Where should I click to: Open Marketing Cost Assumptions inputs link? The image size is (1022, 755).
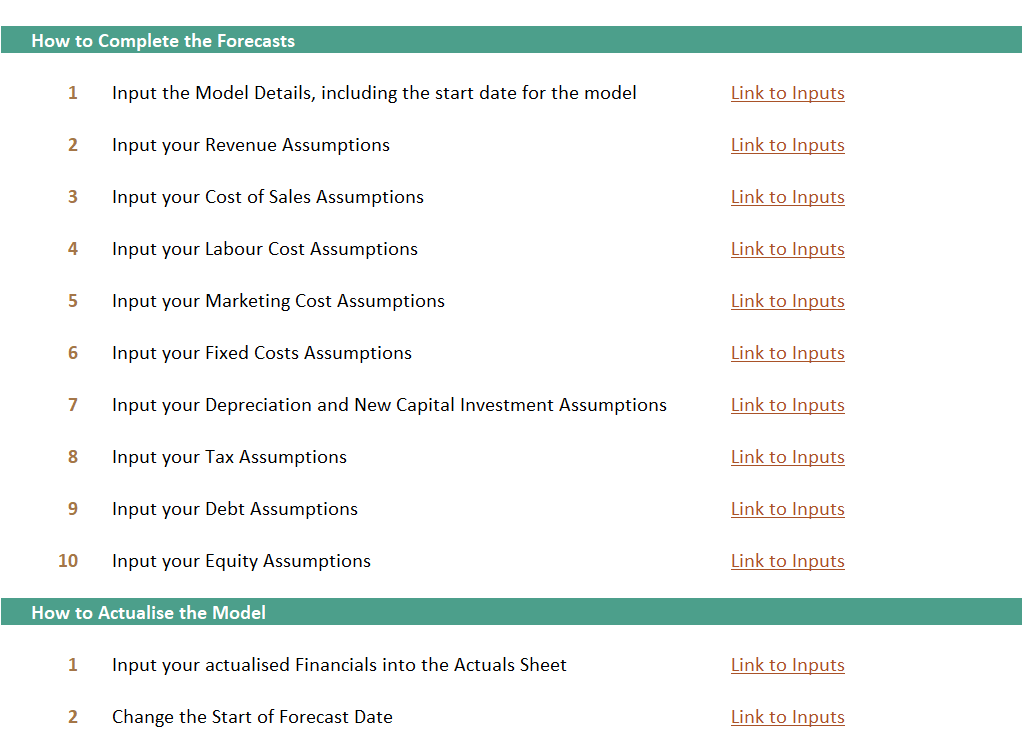click(787, 302)
